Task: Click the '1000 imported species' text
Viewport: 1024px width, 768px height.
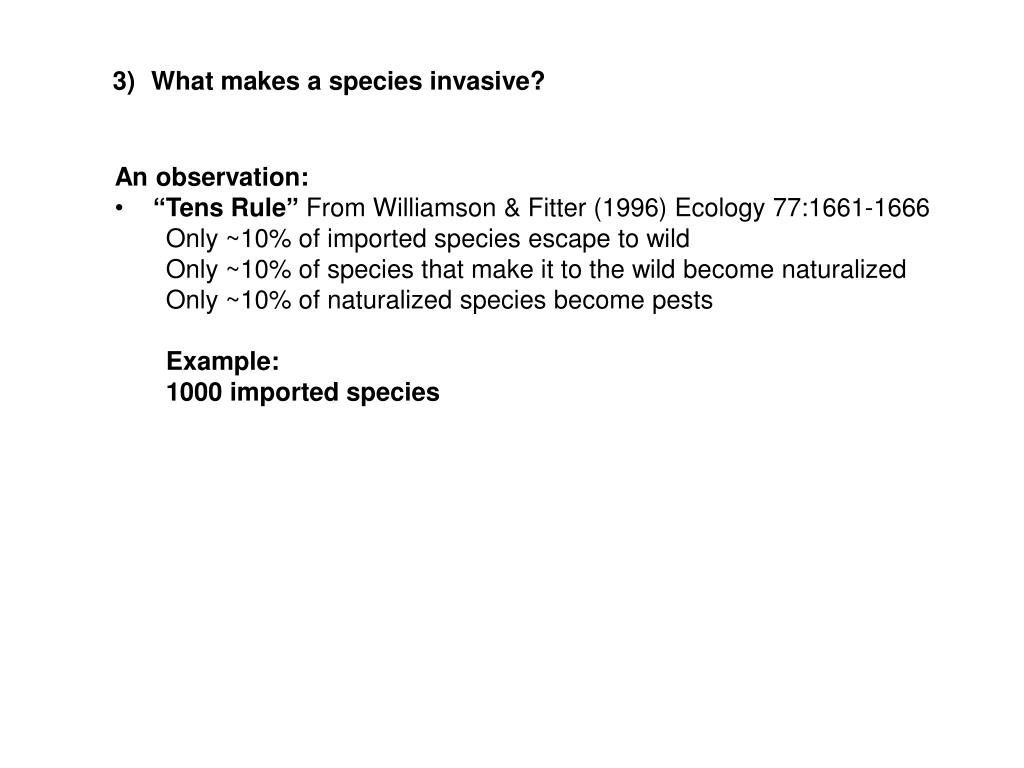Action: click(302, 392)
